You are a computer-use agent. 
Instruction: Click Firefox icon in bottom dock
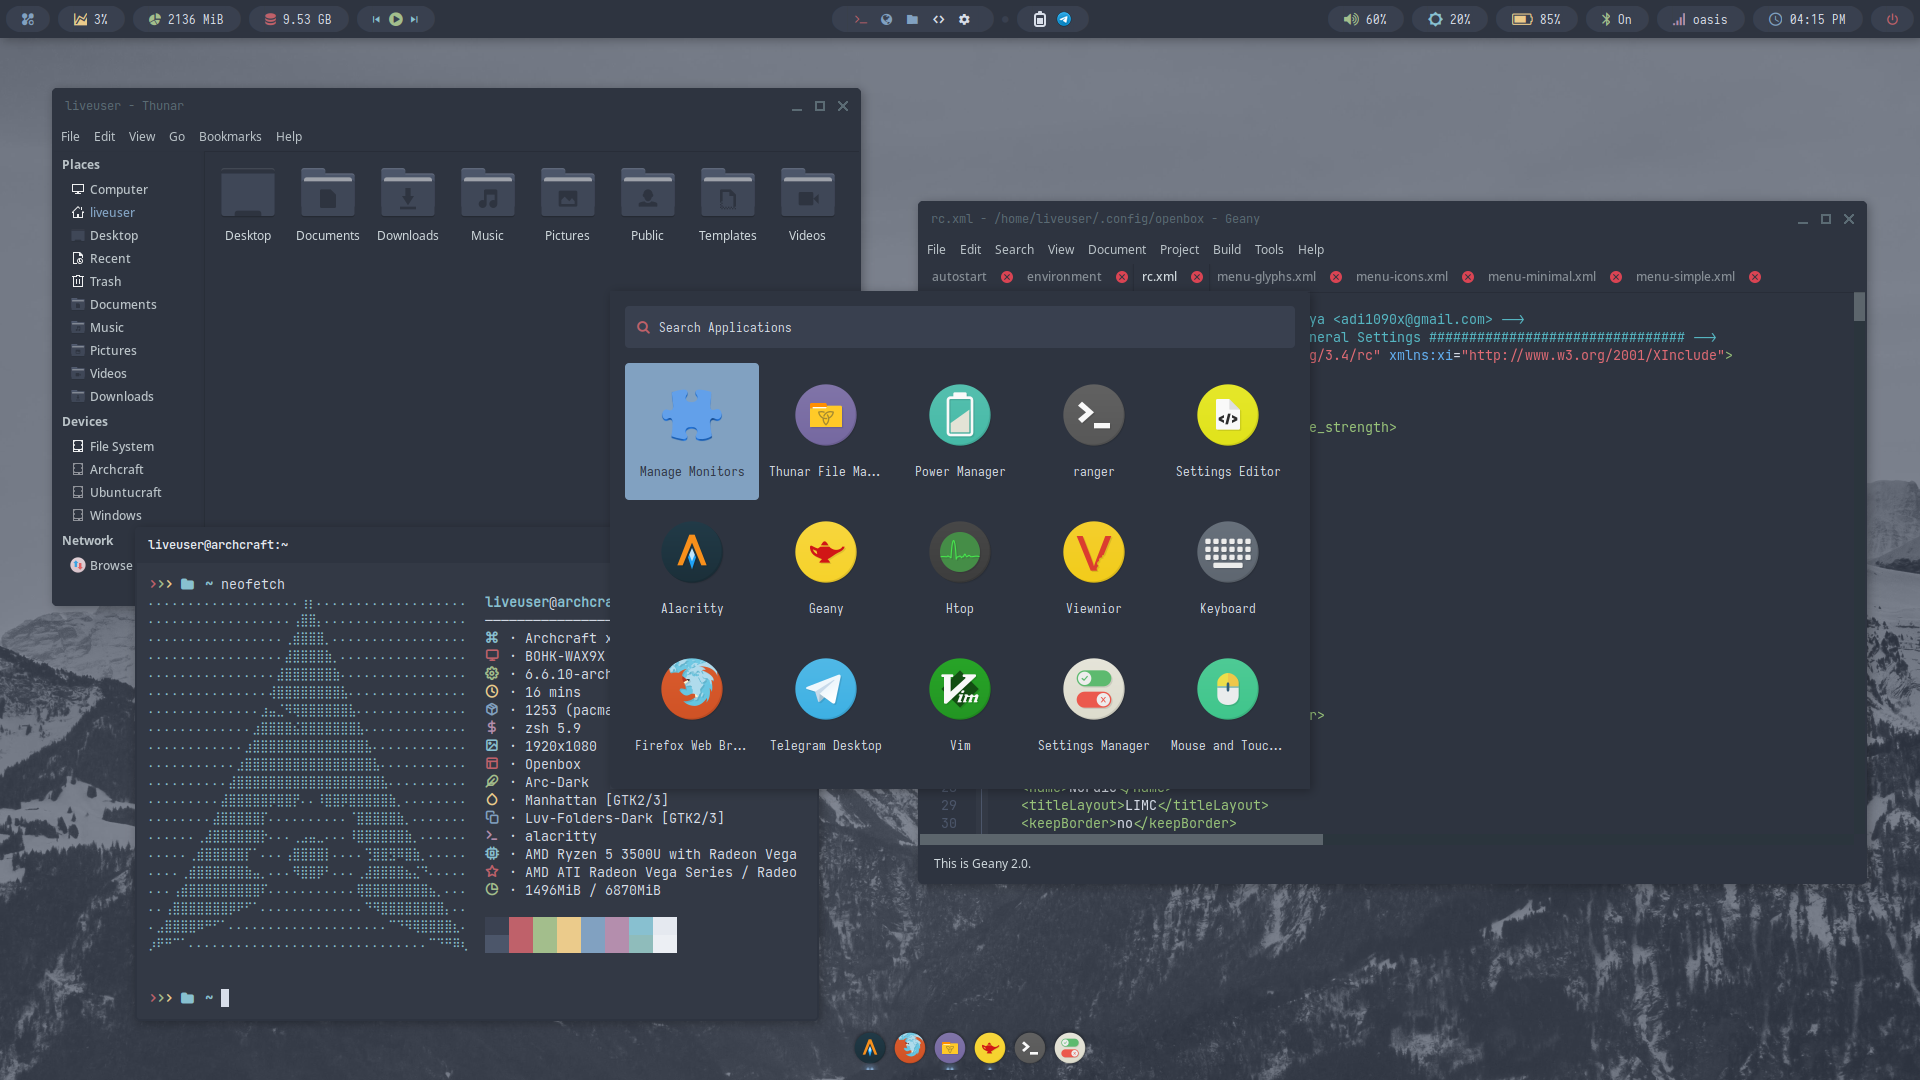[x=909, y=1048]
